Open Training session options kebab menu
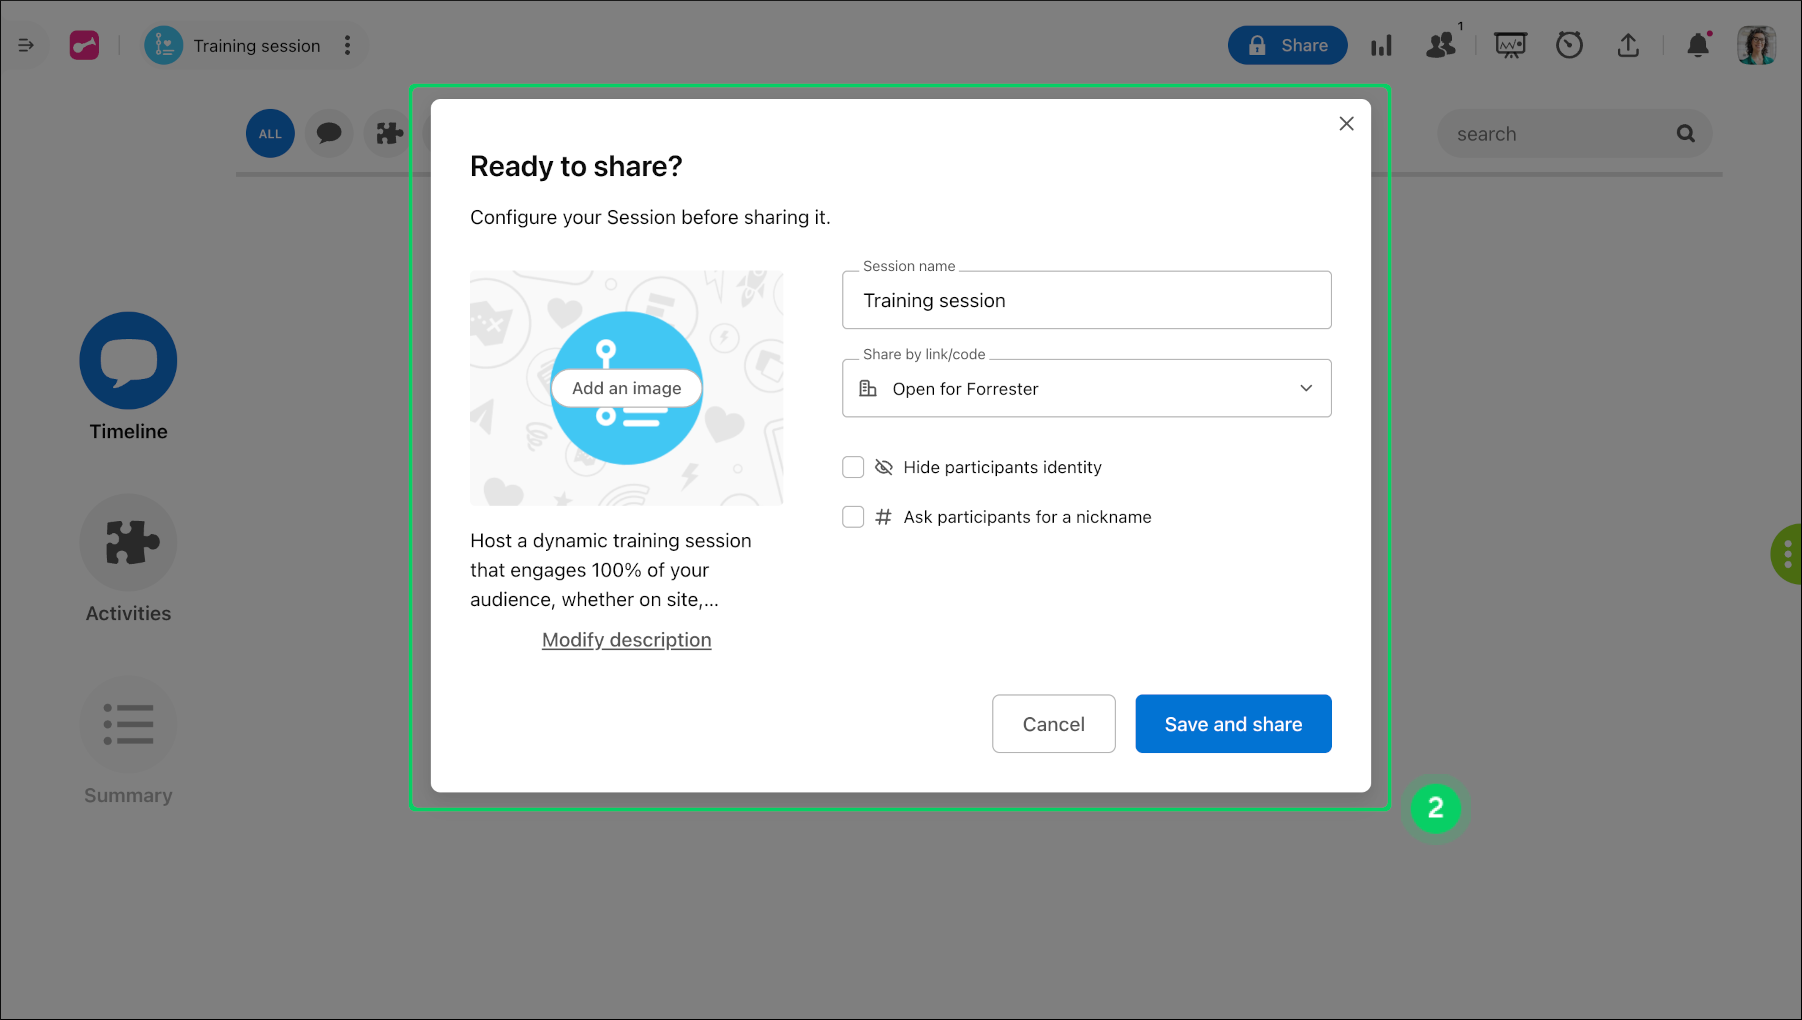 (x=347, y=45)
